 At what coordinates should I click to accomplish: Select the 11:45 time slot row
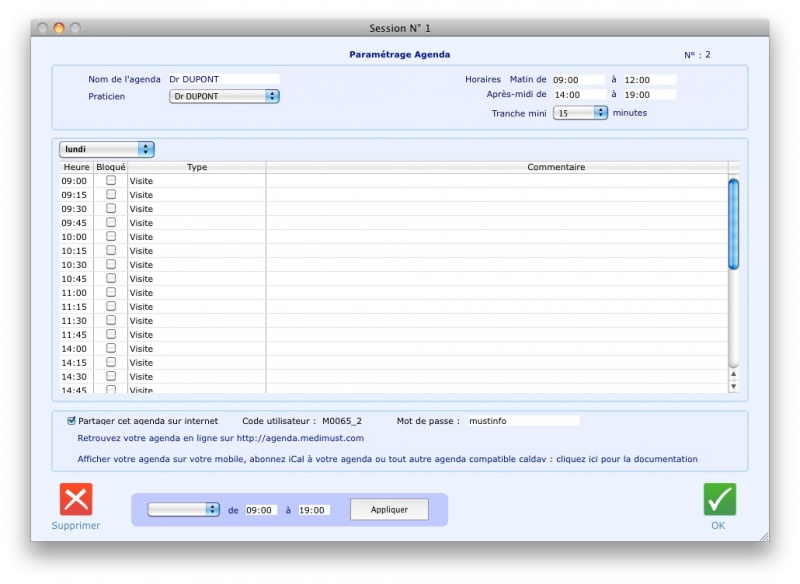click(x=394, y=334)
